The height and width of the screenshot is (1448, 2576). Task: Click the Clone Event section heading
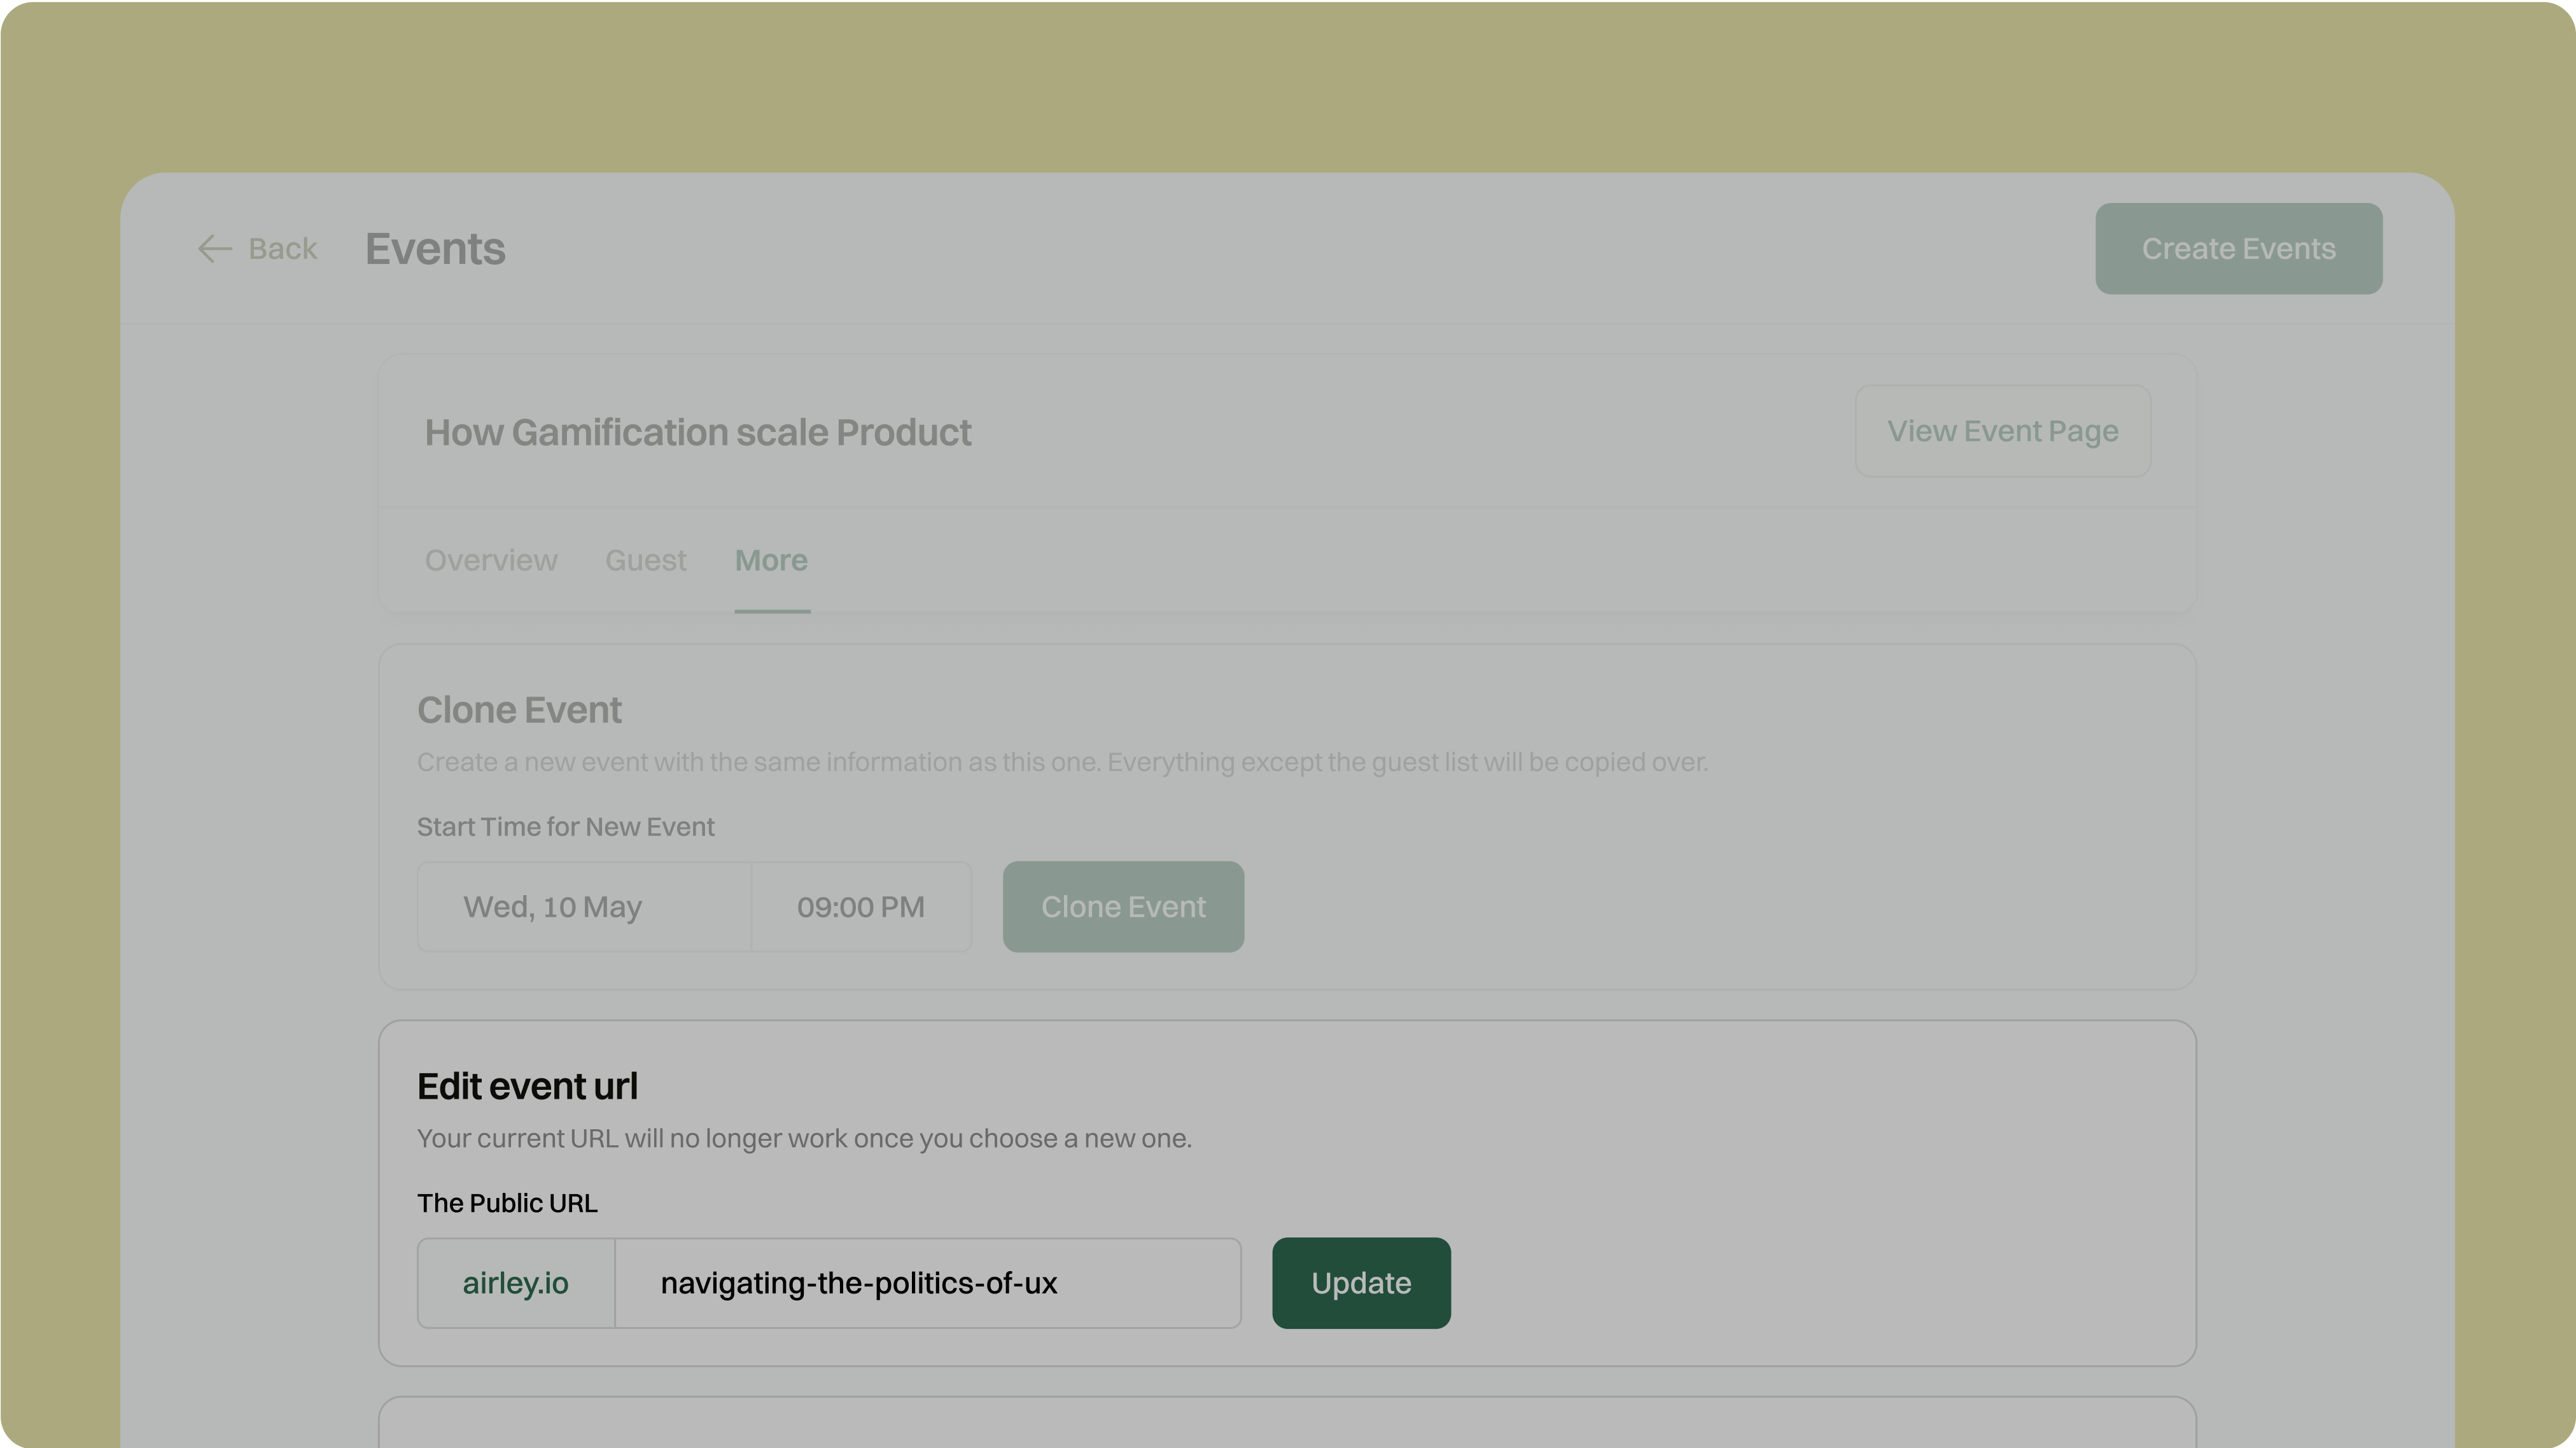tap(519, 710)
